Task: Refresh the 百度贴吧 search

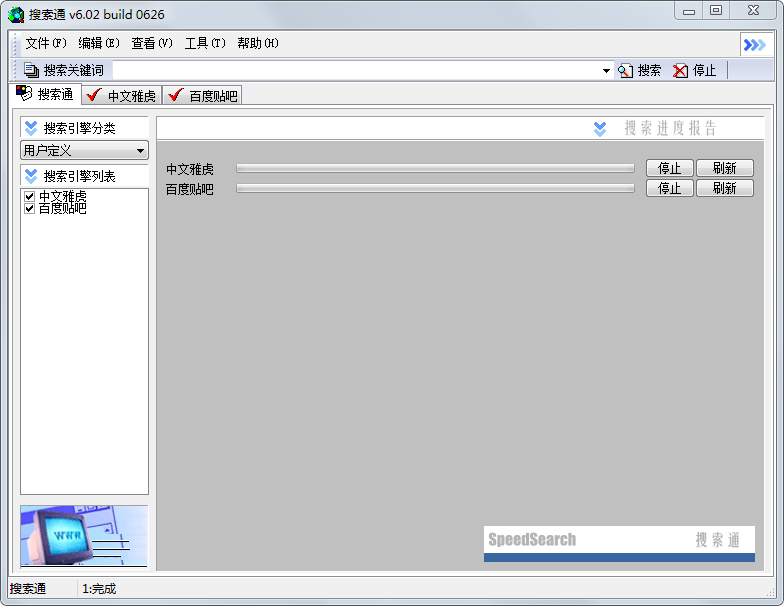Action: (x=724, y=188)
